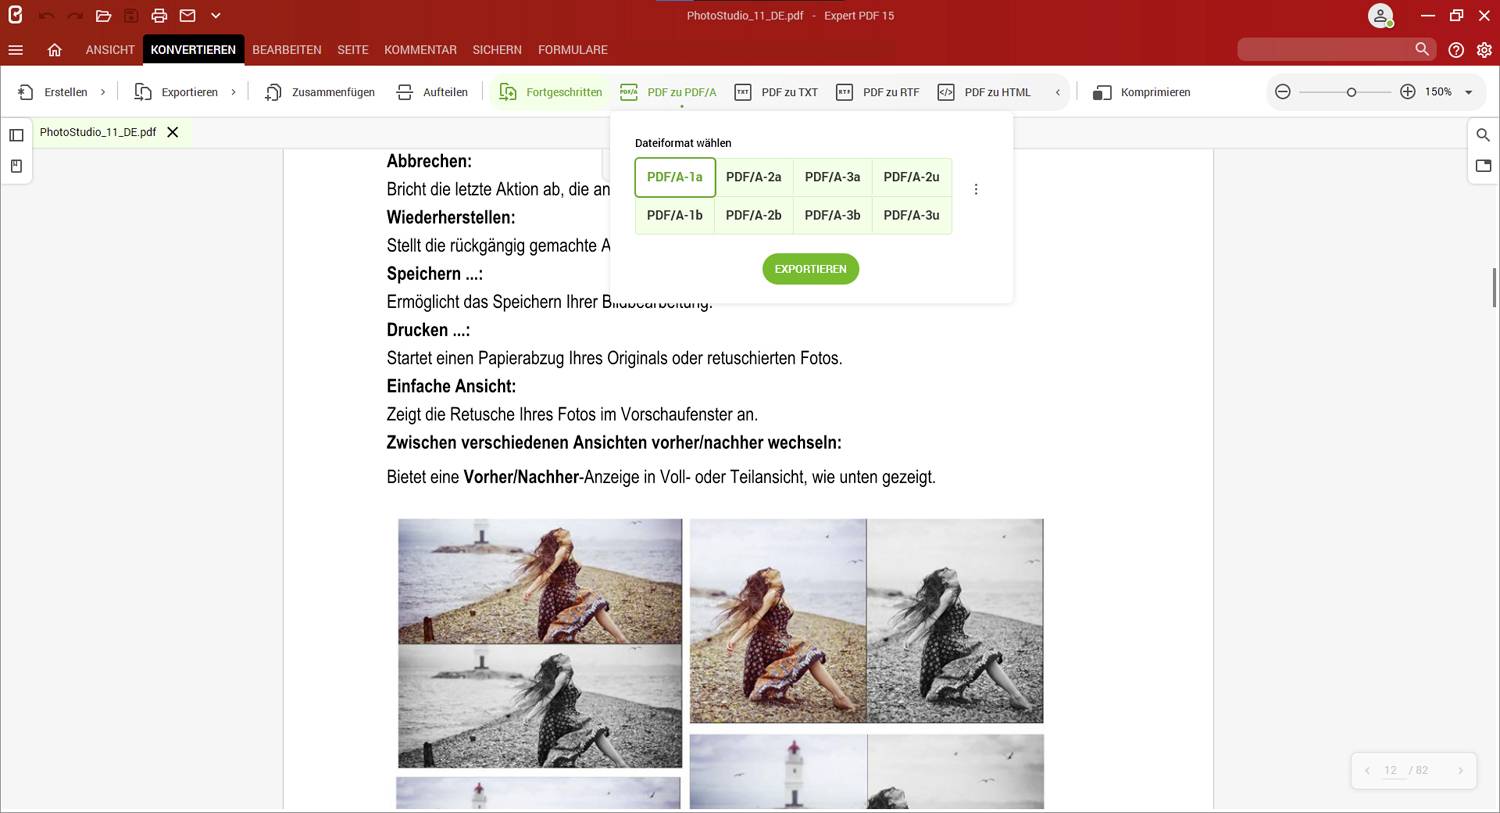
Task: Open the KOMMENTAR menu tab
Action: [x=420, y=49]
